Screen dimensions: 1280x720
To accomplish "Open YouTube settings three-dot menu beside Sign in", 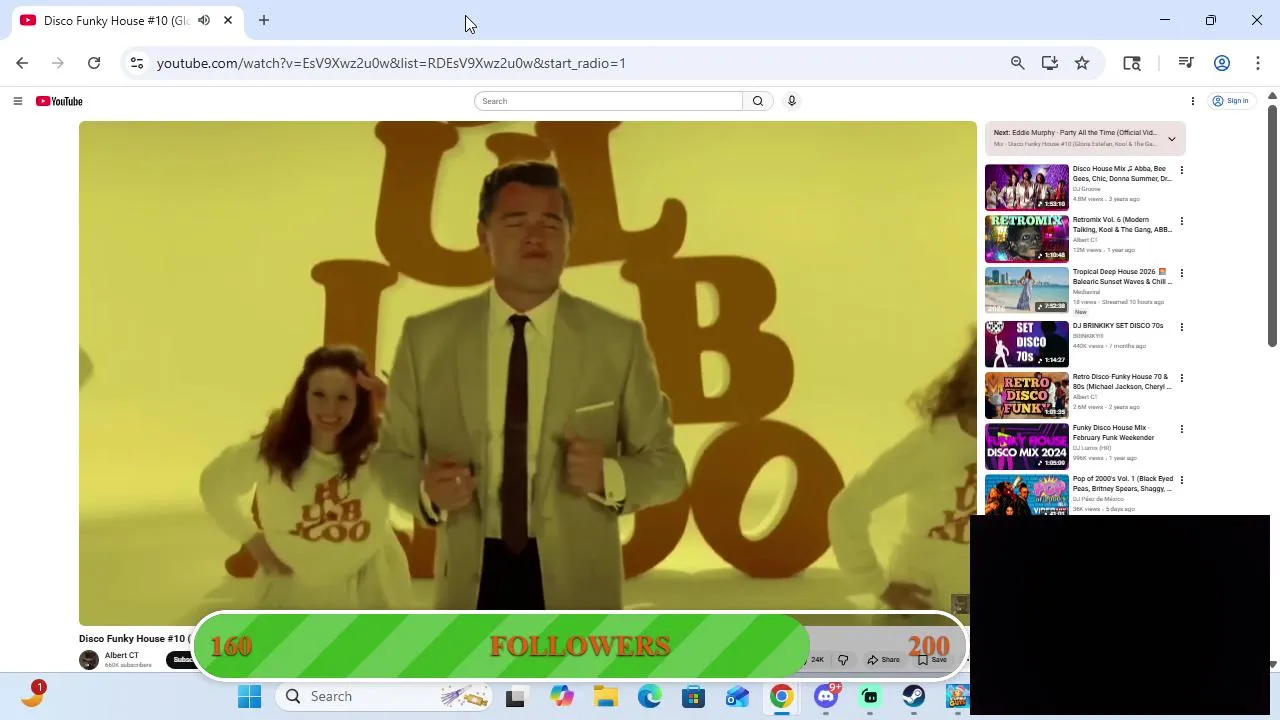I will pyautogui.click(x=1193, y=101).
